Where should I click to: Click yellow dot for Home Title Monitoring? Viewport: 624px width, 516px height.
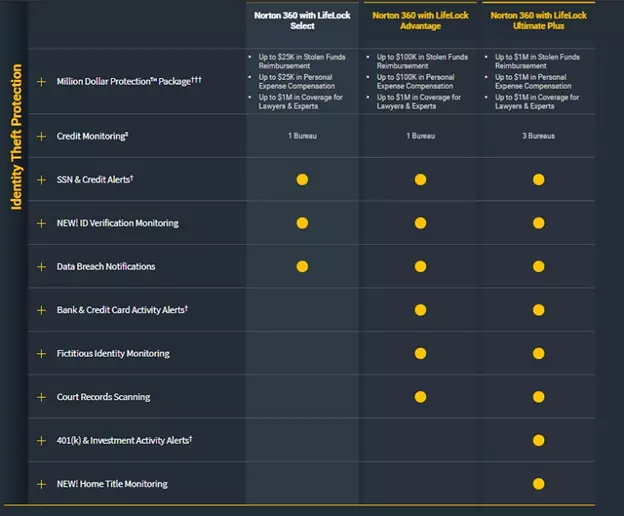539,484
